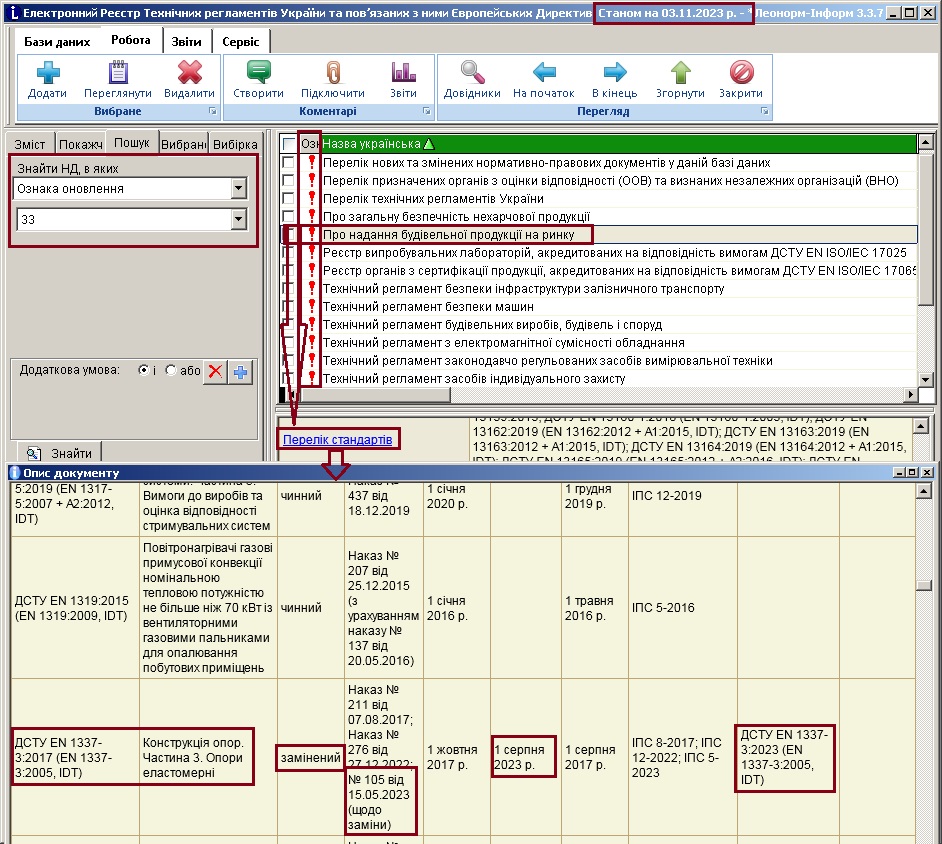Screen dimensions: 942x844
Task: Switch to the Зміст side tab
Action: point(30,144)
